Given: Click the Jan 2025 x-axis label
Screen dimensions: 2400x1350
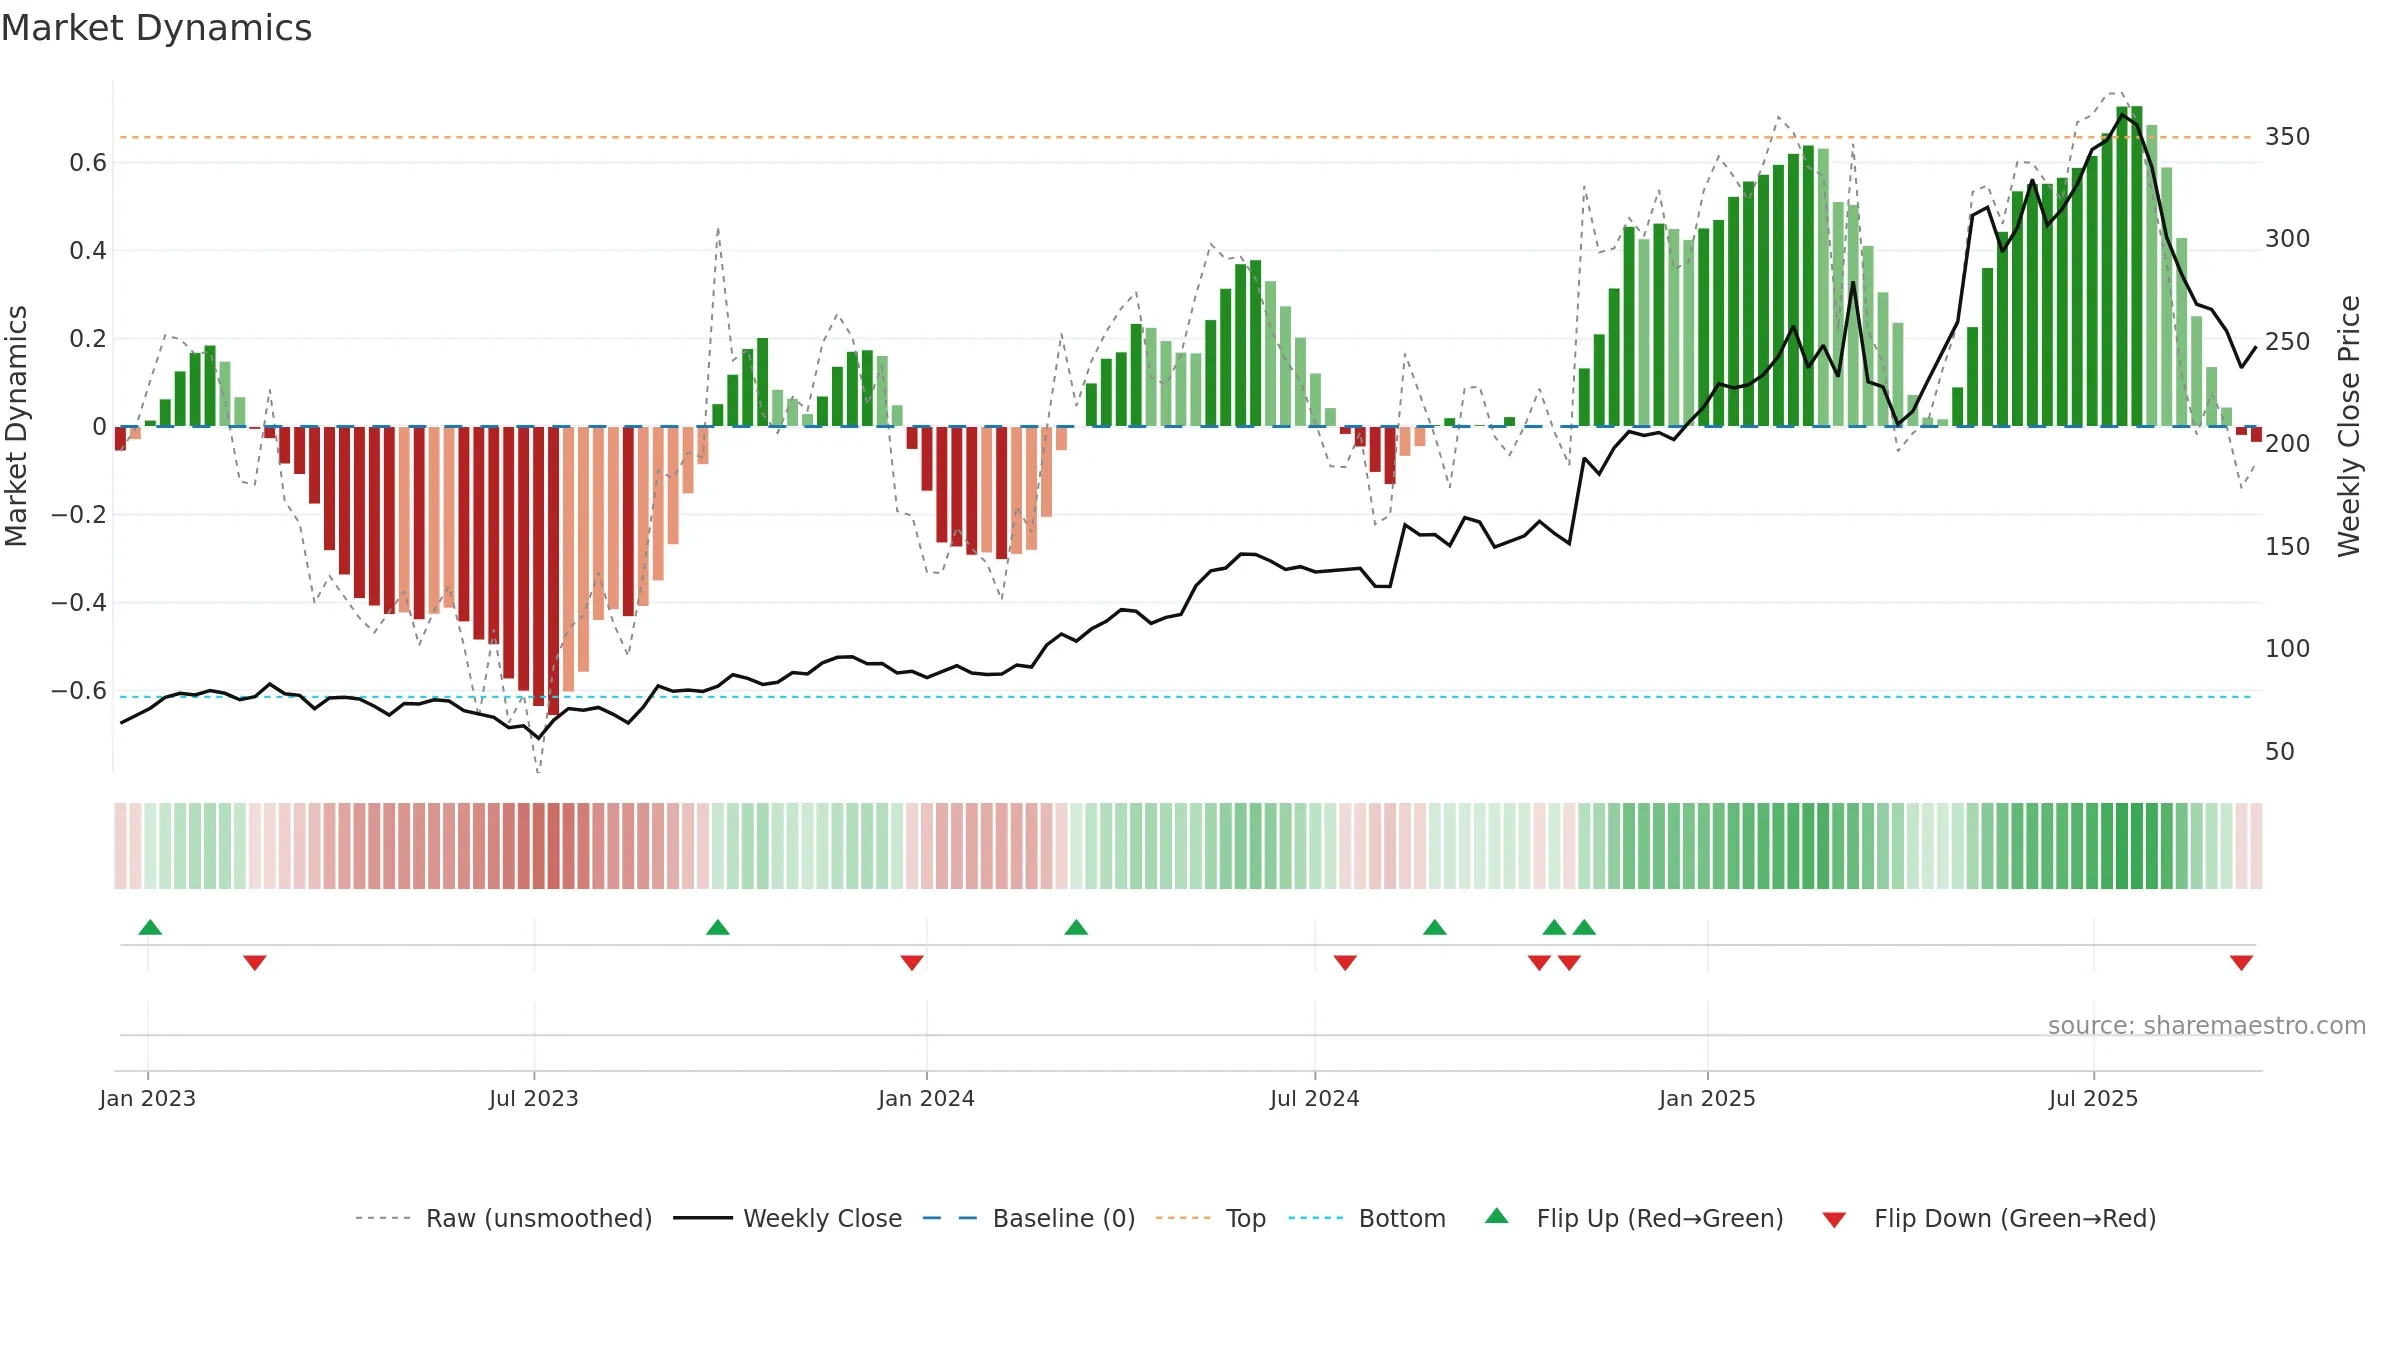Looking at the screenshot, I should pyautogui.click(x=1708, y=1098).
